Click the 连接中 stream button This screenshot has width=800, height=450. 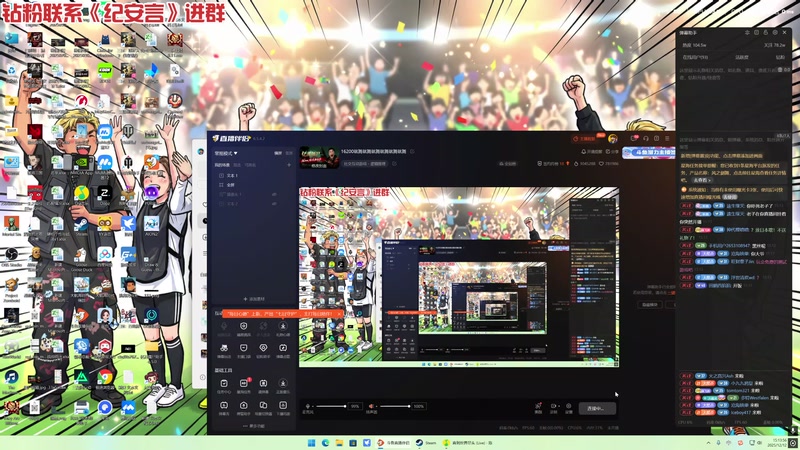(597, 408)
